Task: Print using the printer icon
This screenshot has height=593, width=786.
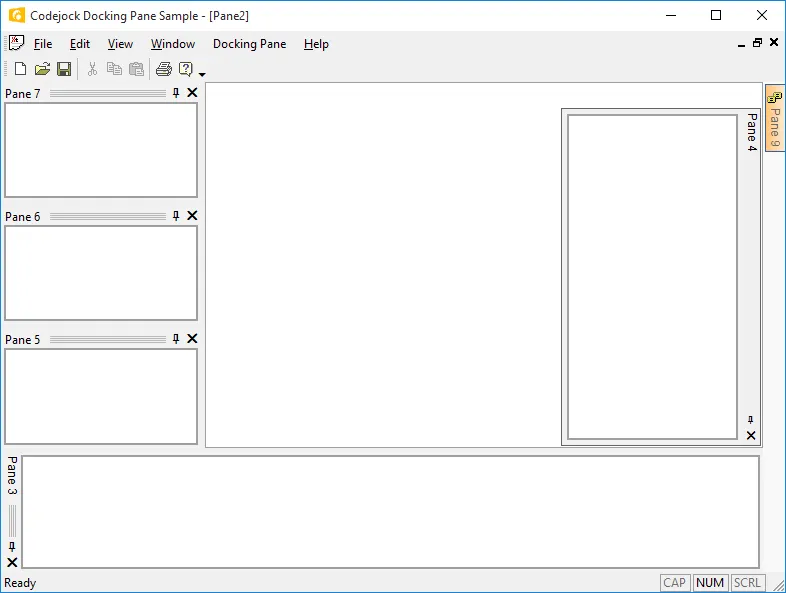Action: tap(164, 69)
